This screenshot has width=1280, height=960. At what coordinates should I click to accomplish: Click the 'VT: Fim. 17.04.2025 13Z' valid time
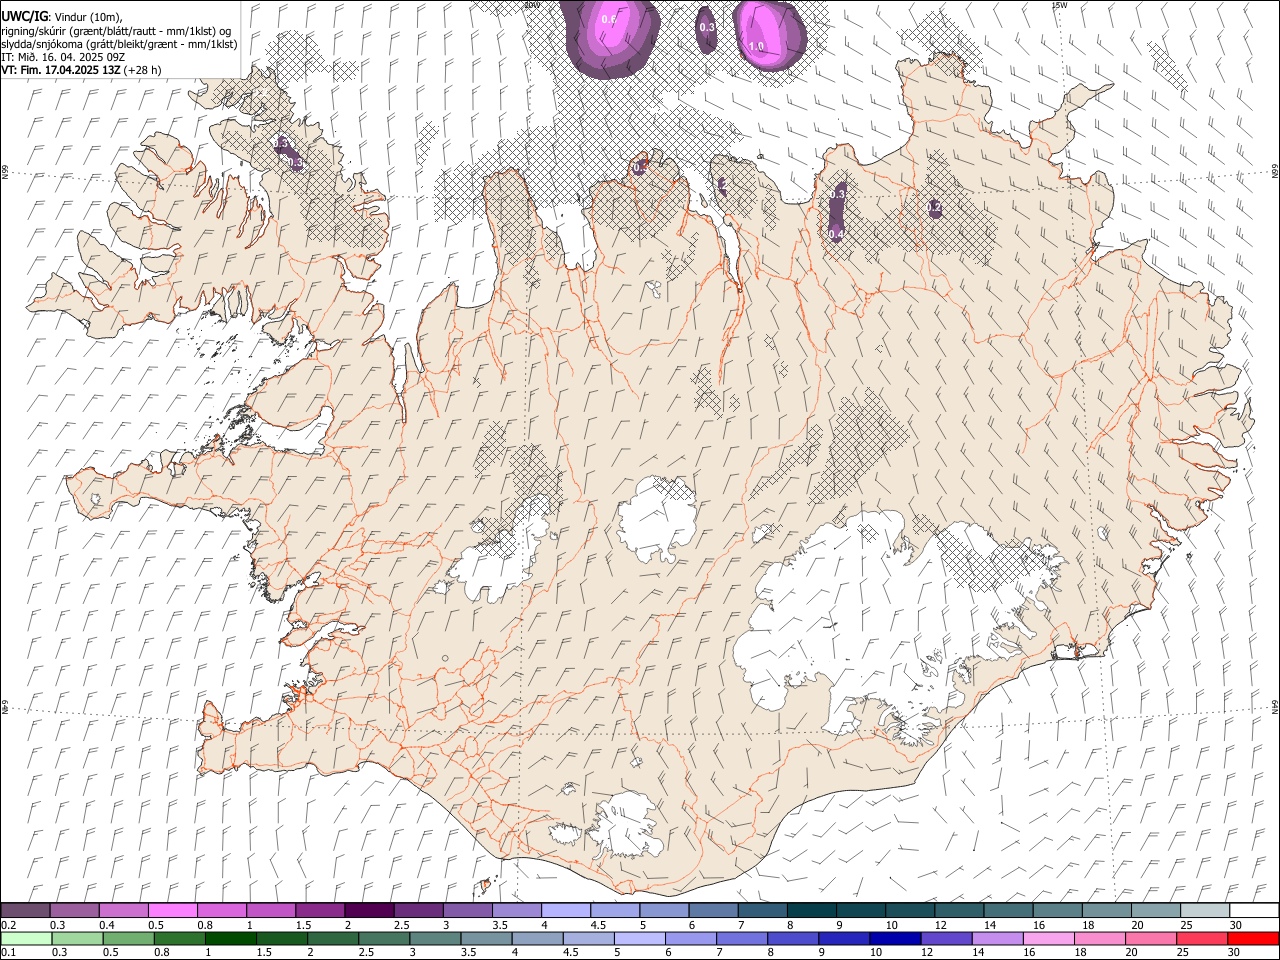click(x=61, y=70)
